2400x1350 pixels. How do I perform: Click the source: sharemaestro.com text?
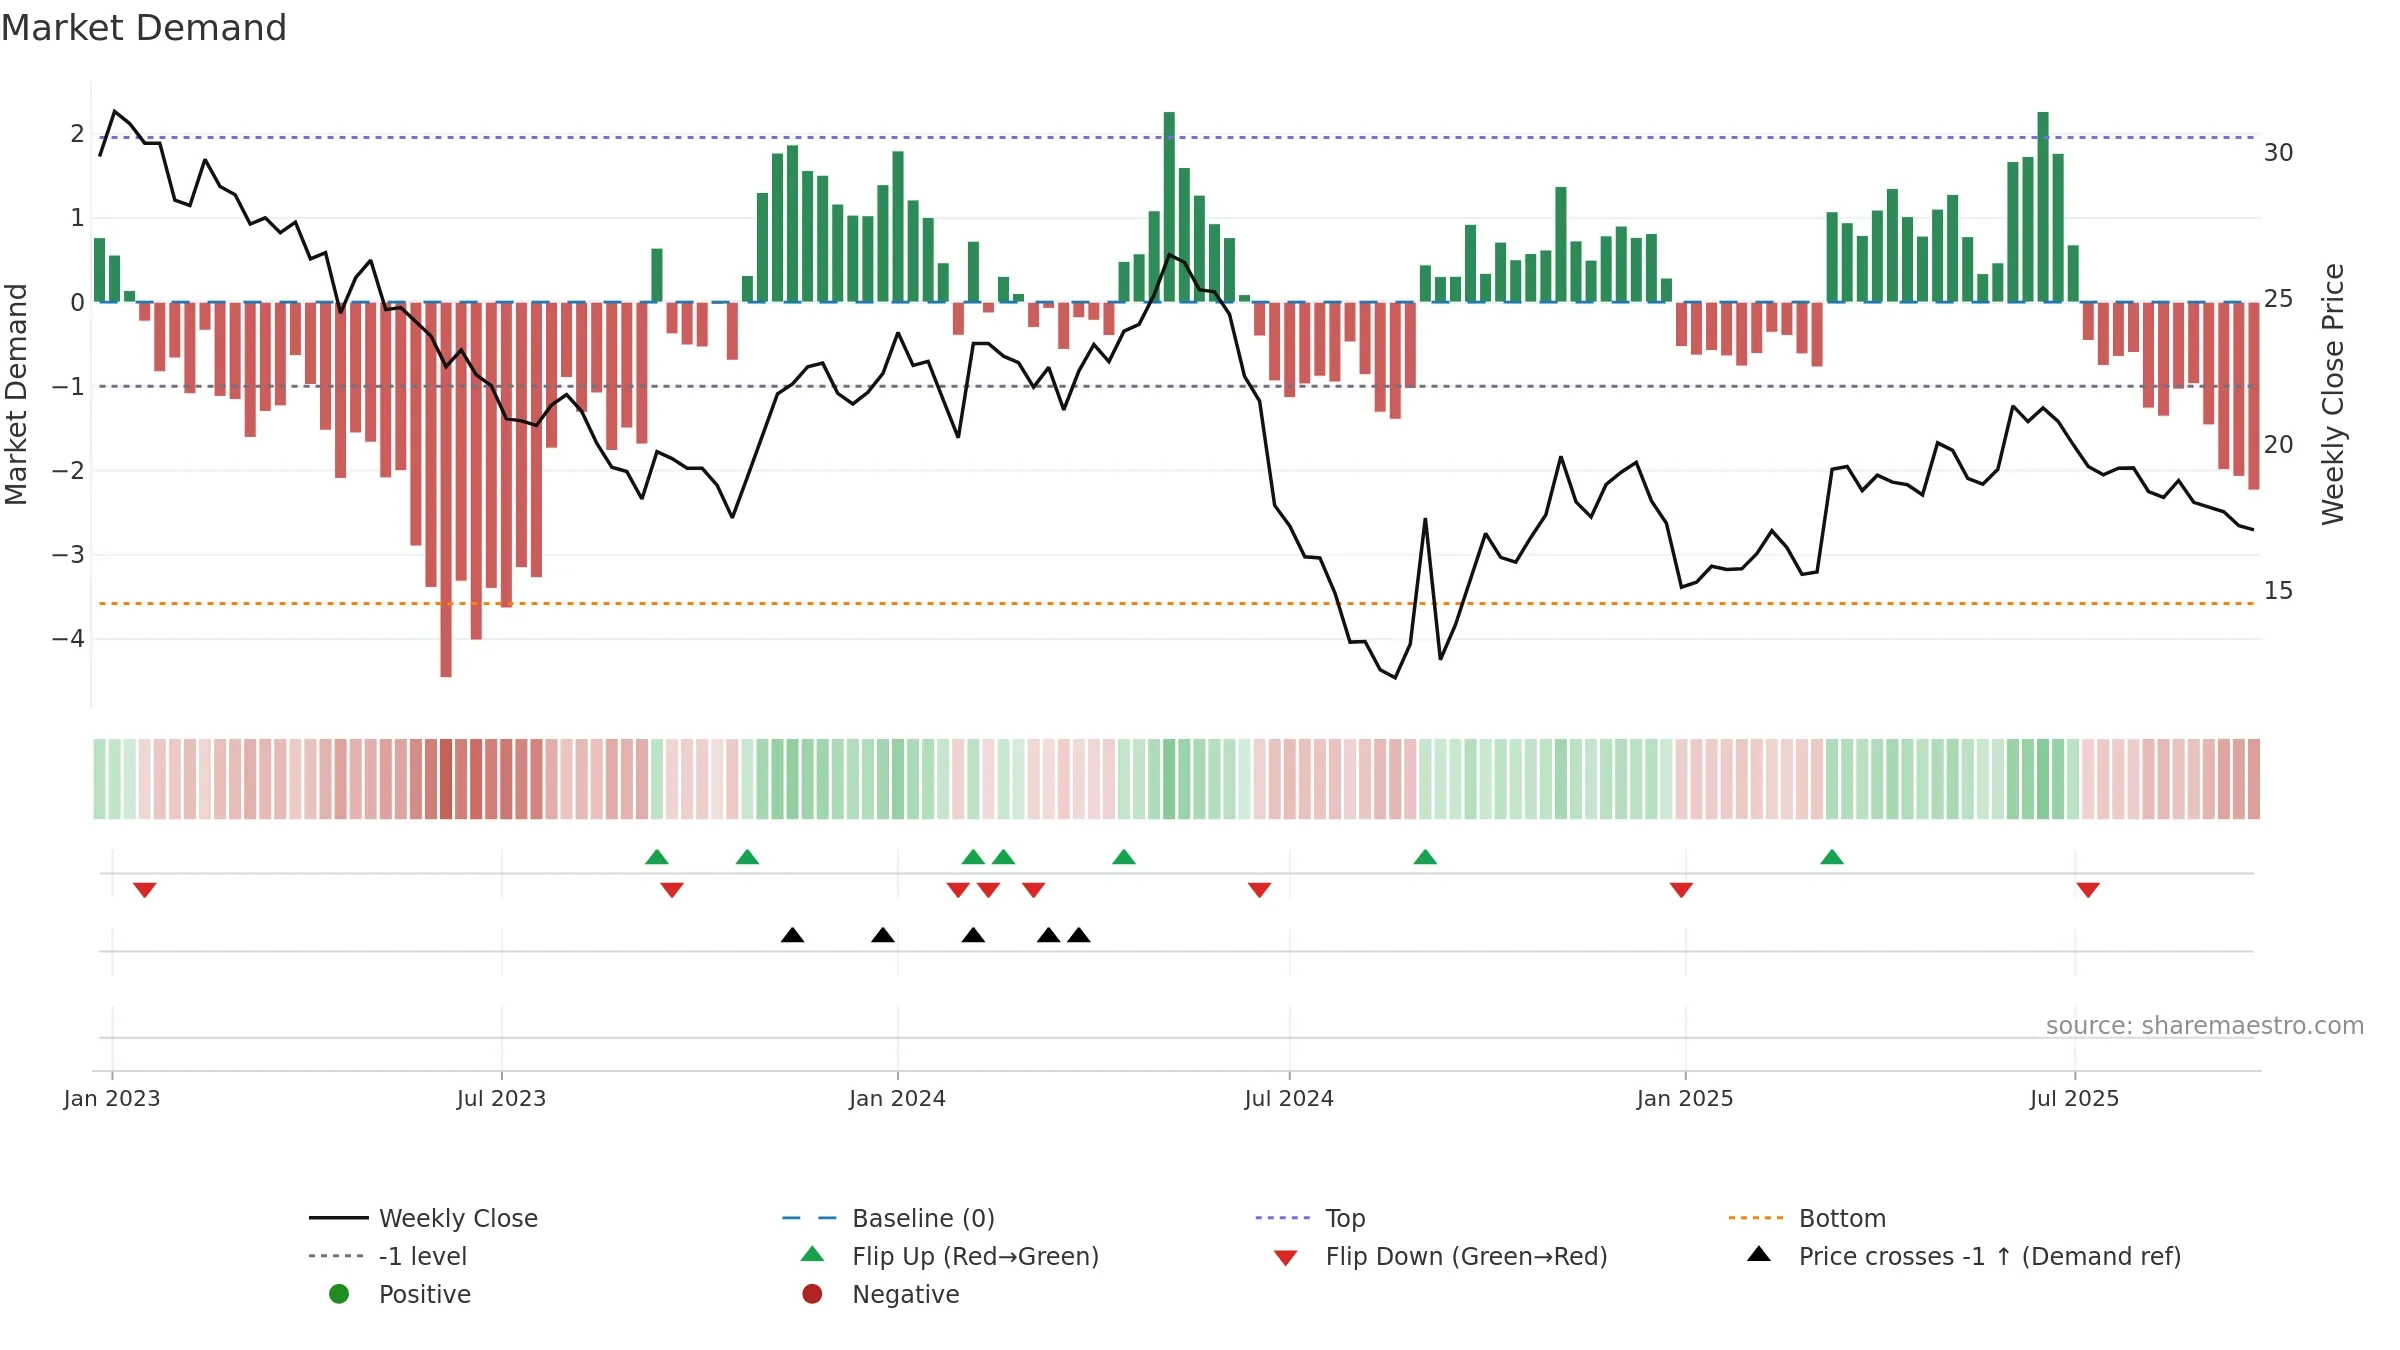tap(2205, 1026)
